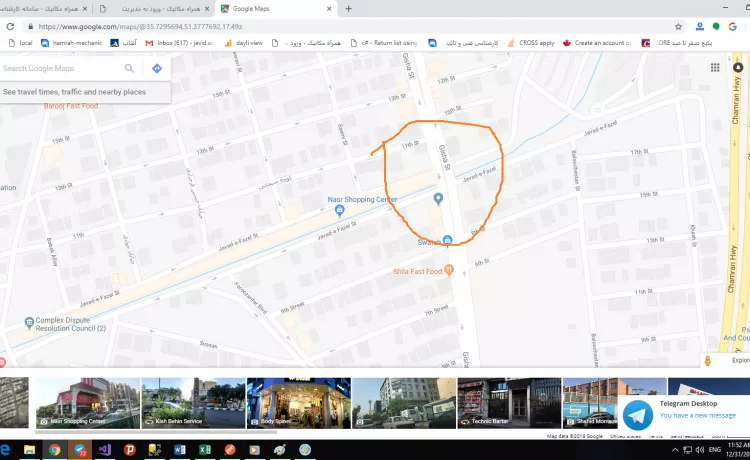Click the Swatch shop pin on map
This screenshot has width=750, height=460.
pyautogui.click(x=447, y=240)
